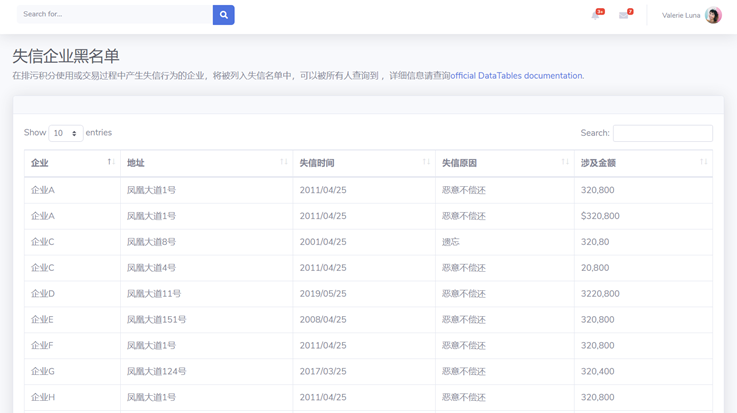Click the 涉及金额 header label
This screenshot has height=413, width=737.
598,163
